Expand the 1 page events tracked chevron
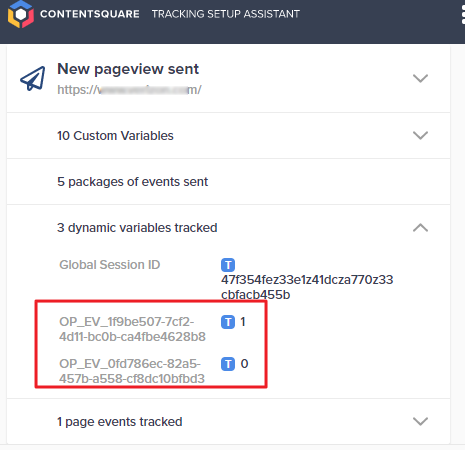Screen dimensions: 465x450 point(420,421)
